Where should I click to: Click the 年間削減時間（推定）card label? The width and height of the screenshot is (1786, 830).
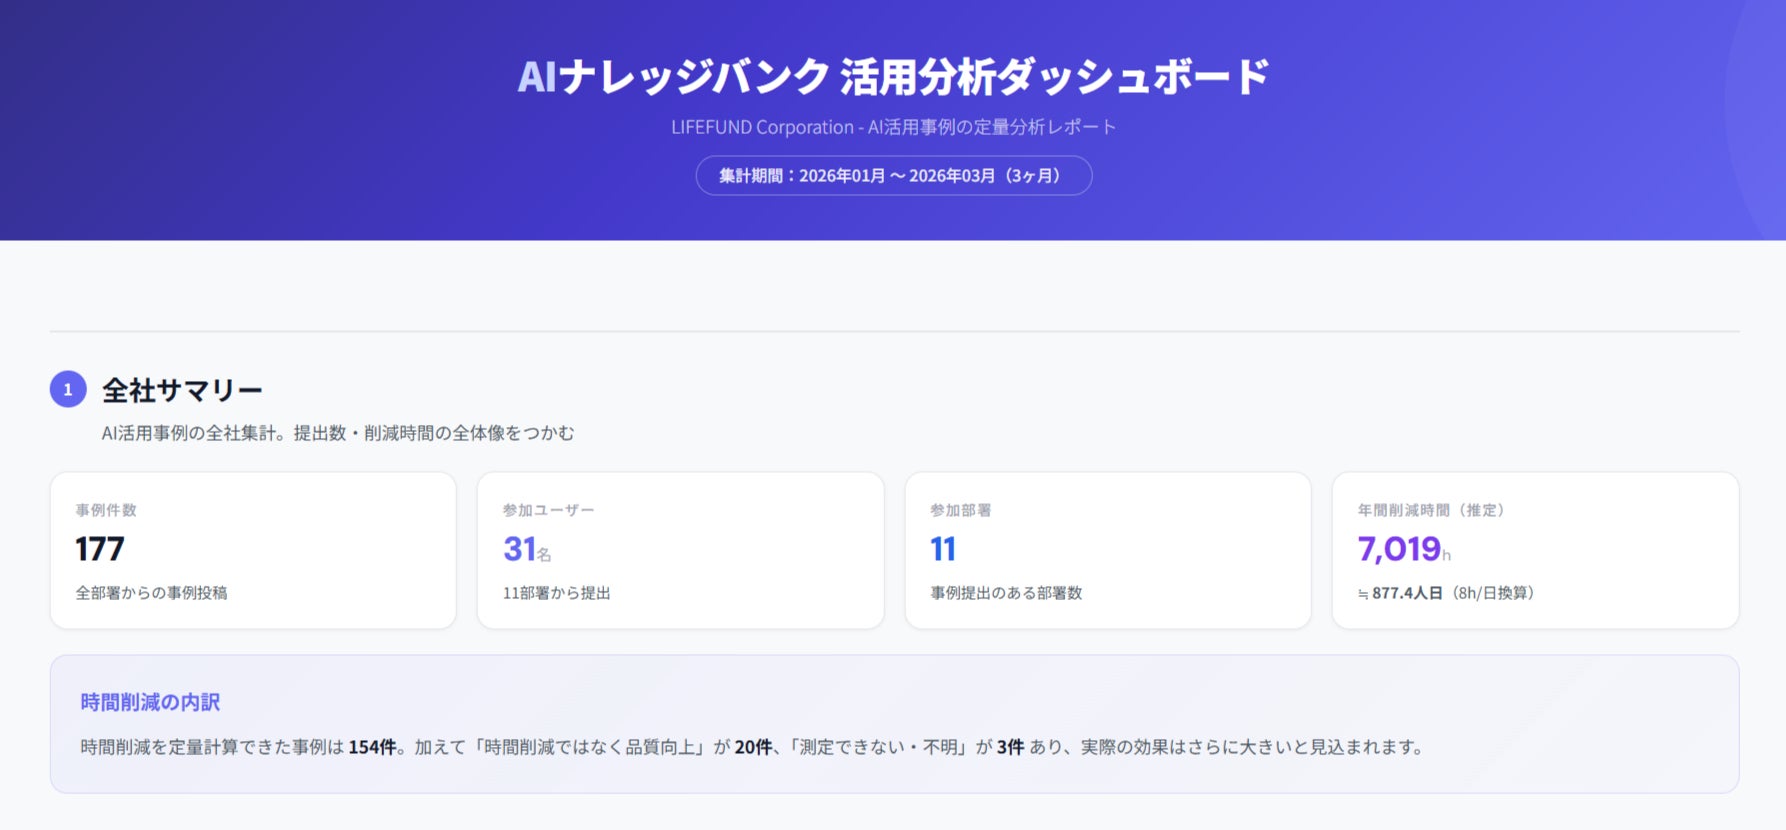point(1431,510)
